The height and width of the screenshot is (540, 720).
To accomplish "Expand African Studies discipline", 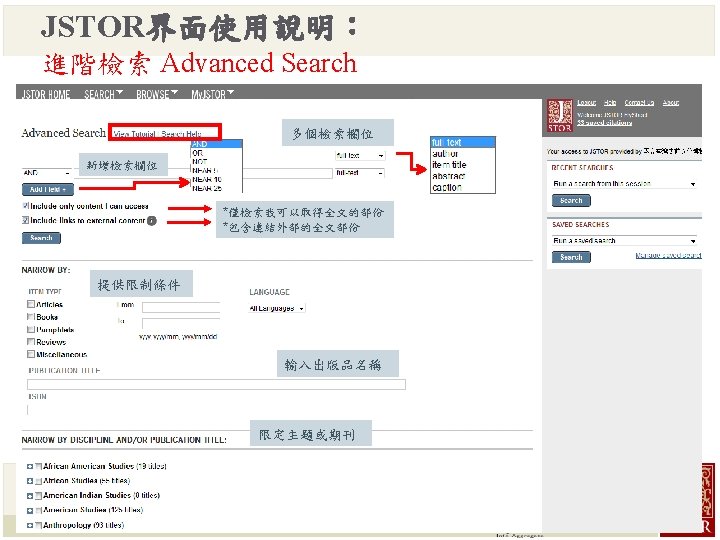I will pos(30,481).
